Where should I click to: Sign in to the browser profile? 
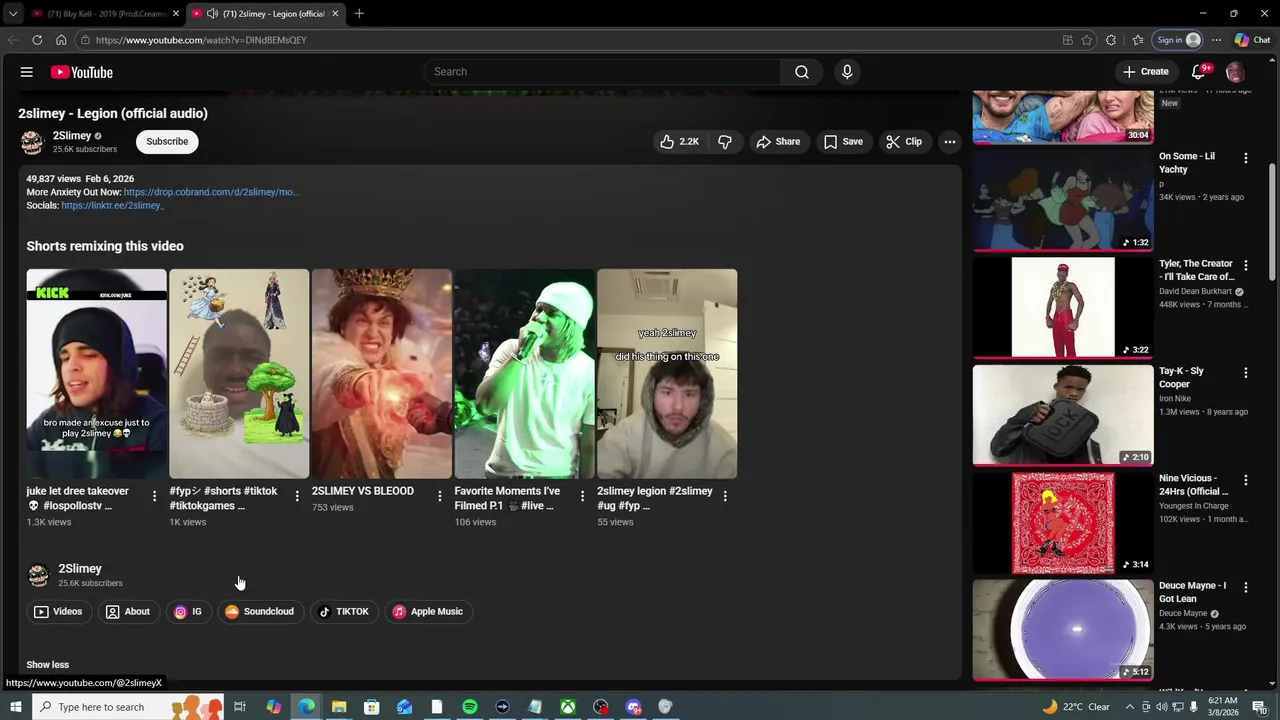click(1178, 40)
